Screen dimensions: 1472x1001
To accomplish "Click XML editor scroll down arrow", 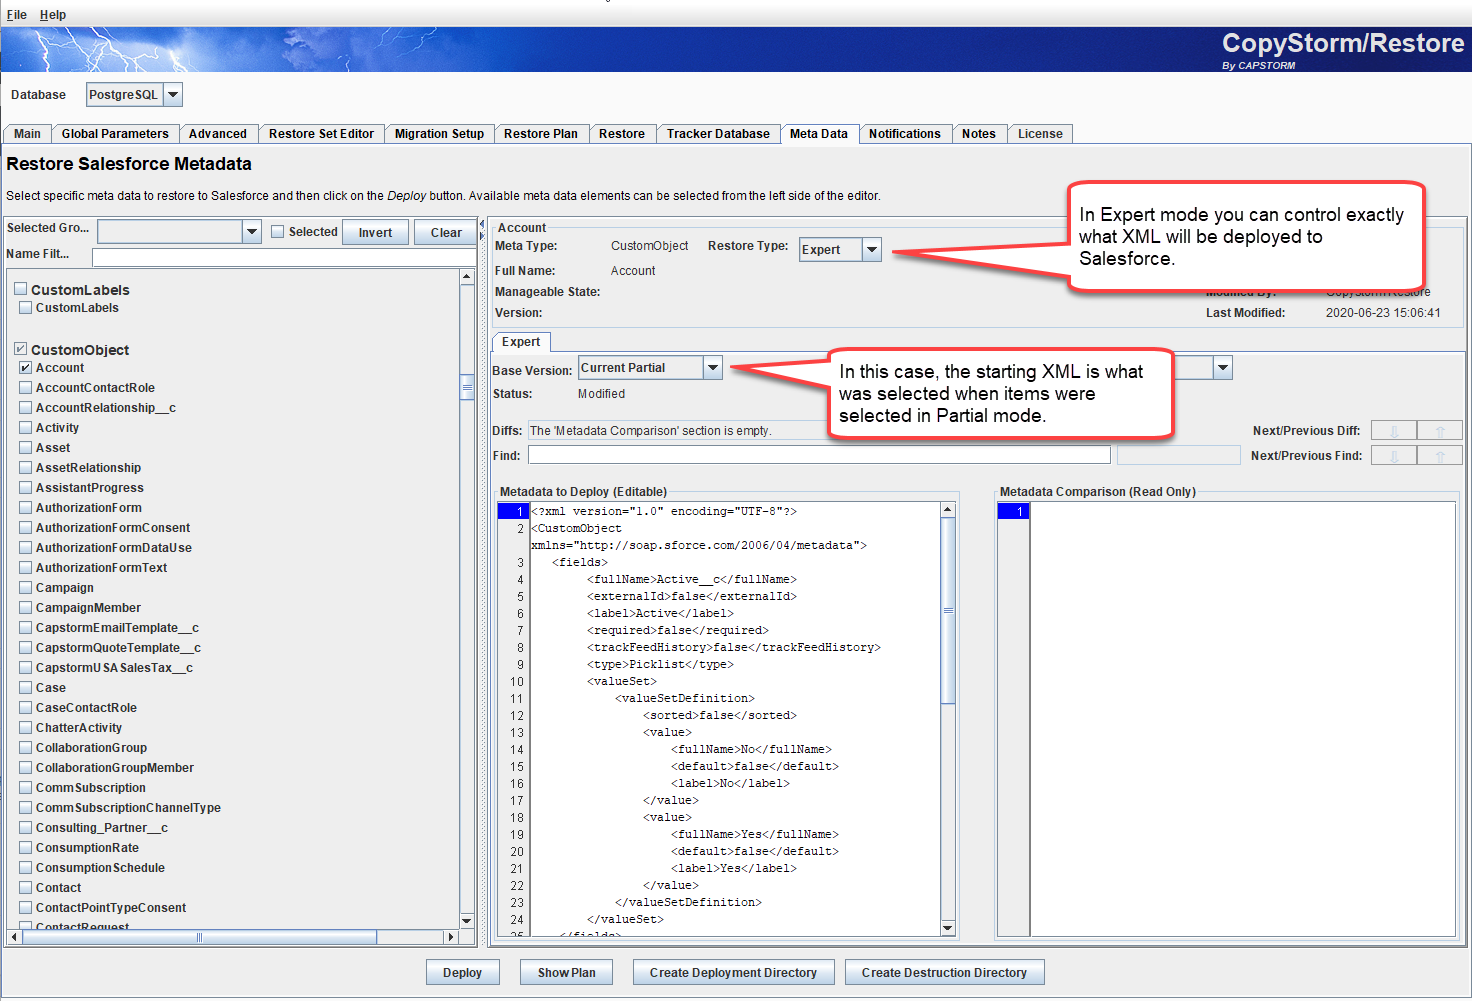I will pos(948,928).
